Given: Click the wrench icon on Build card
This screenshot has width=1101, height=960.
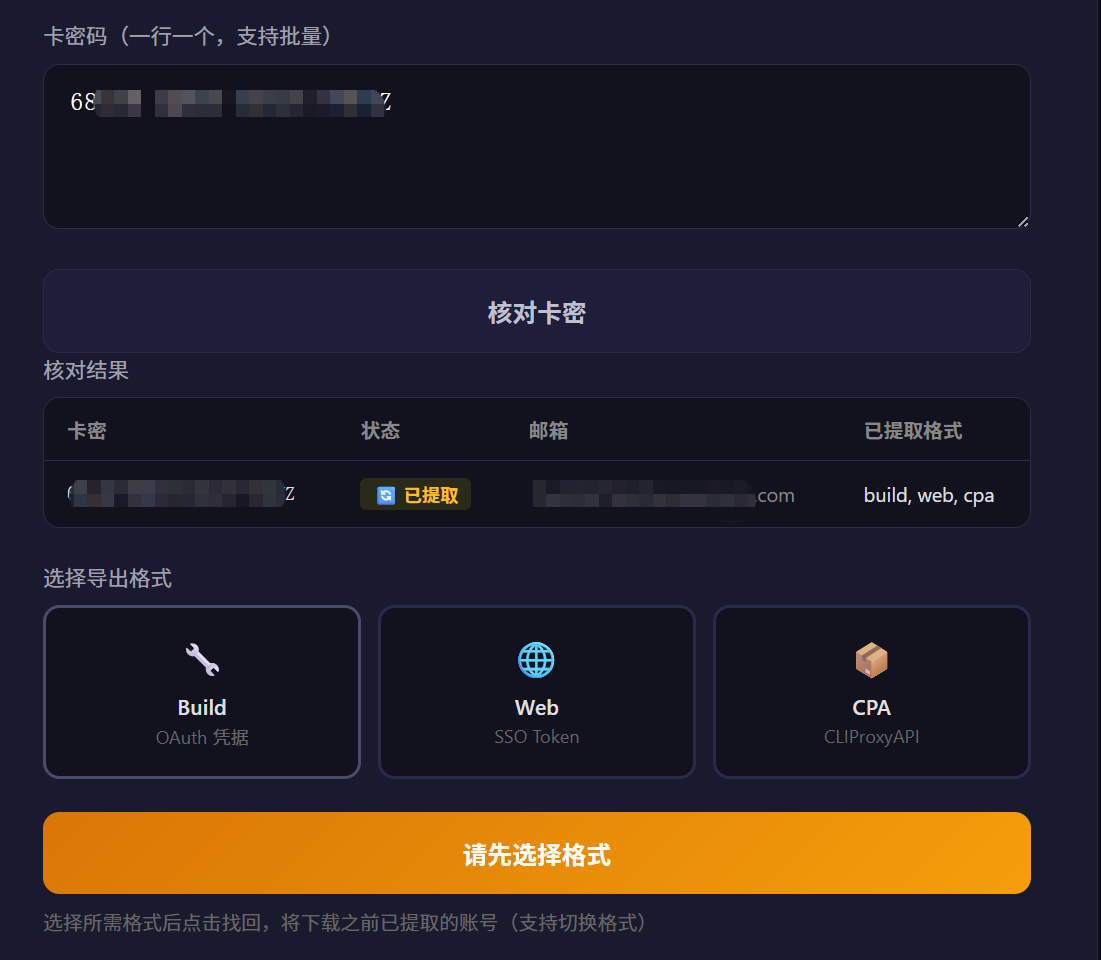Looking at the screenshot, I should (x=202, y=659).
